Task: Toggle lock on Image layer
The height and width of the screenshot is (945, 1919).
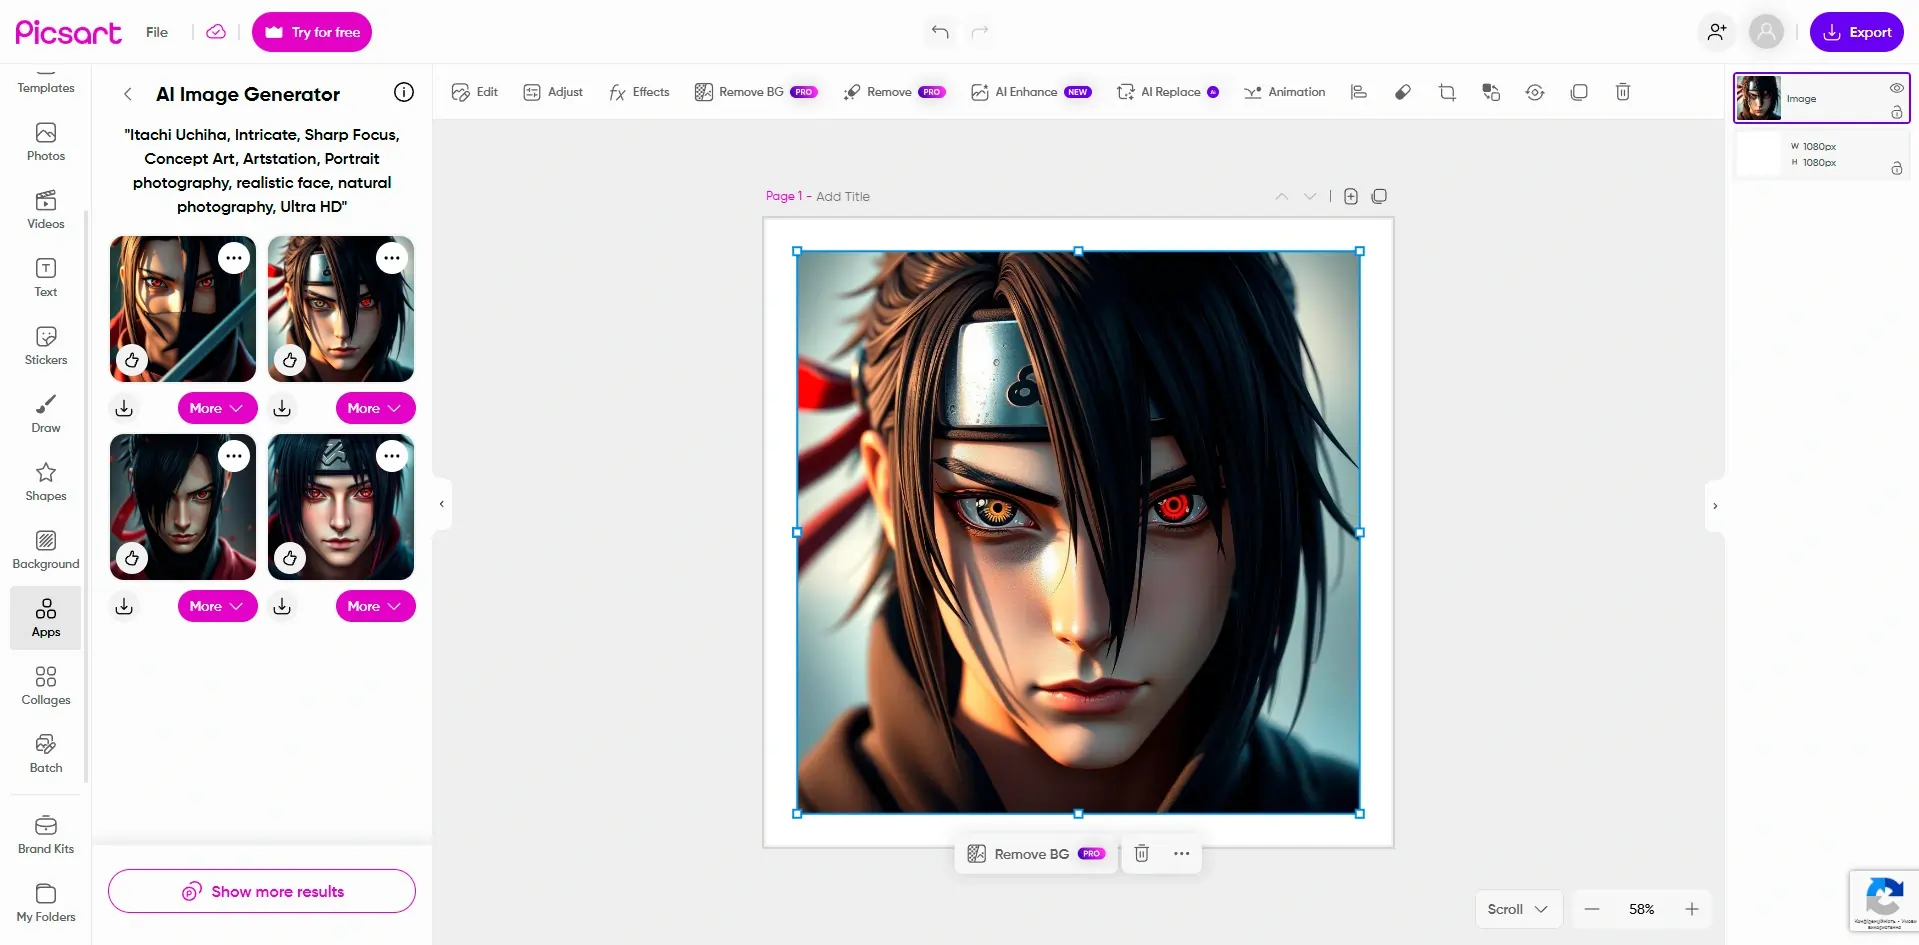Action: coord(1896,113)
